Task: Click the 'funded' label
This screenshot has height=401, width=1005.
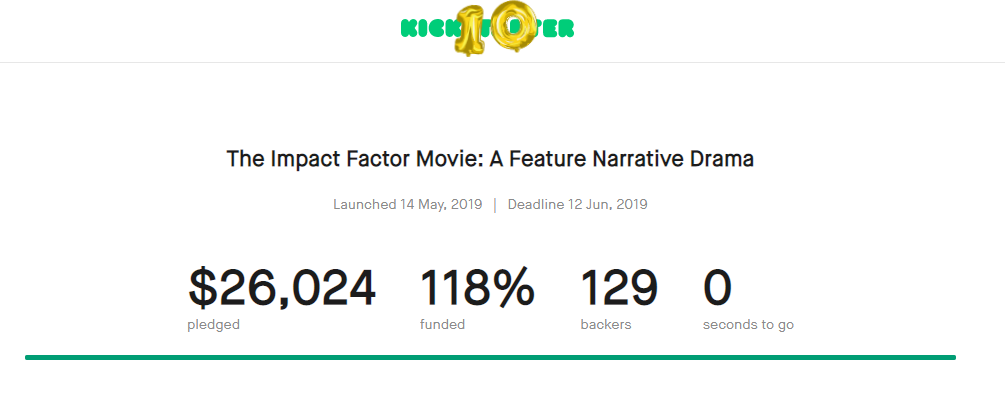Action: click(x=442, y=325)
